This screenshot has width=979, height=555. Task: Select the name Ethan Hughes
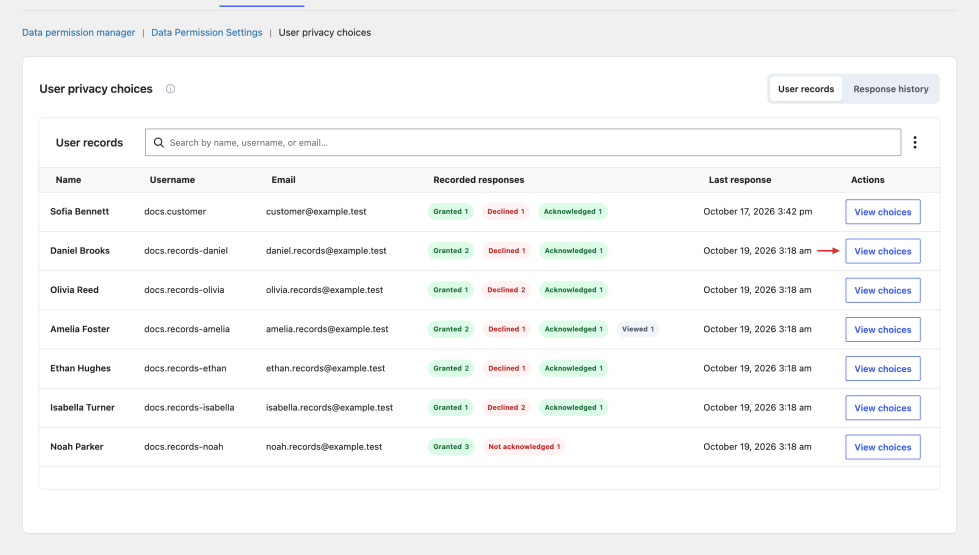(81, 368)
